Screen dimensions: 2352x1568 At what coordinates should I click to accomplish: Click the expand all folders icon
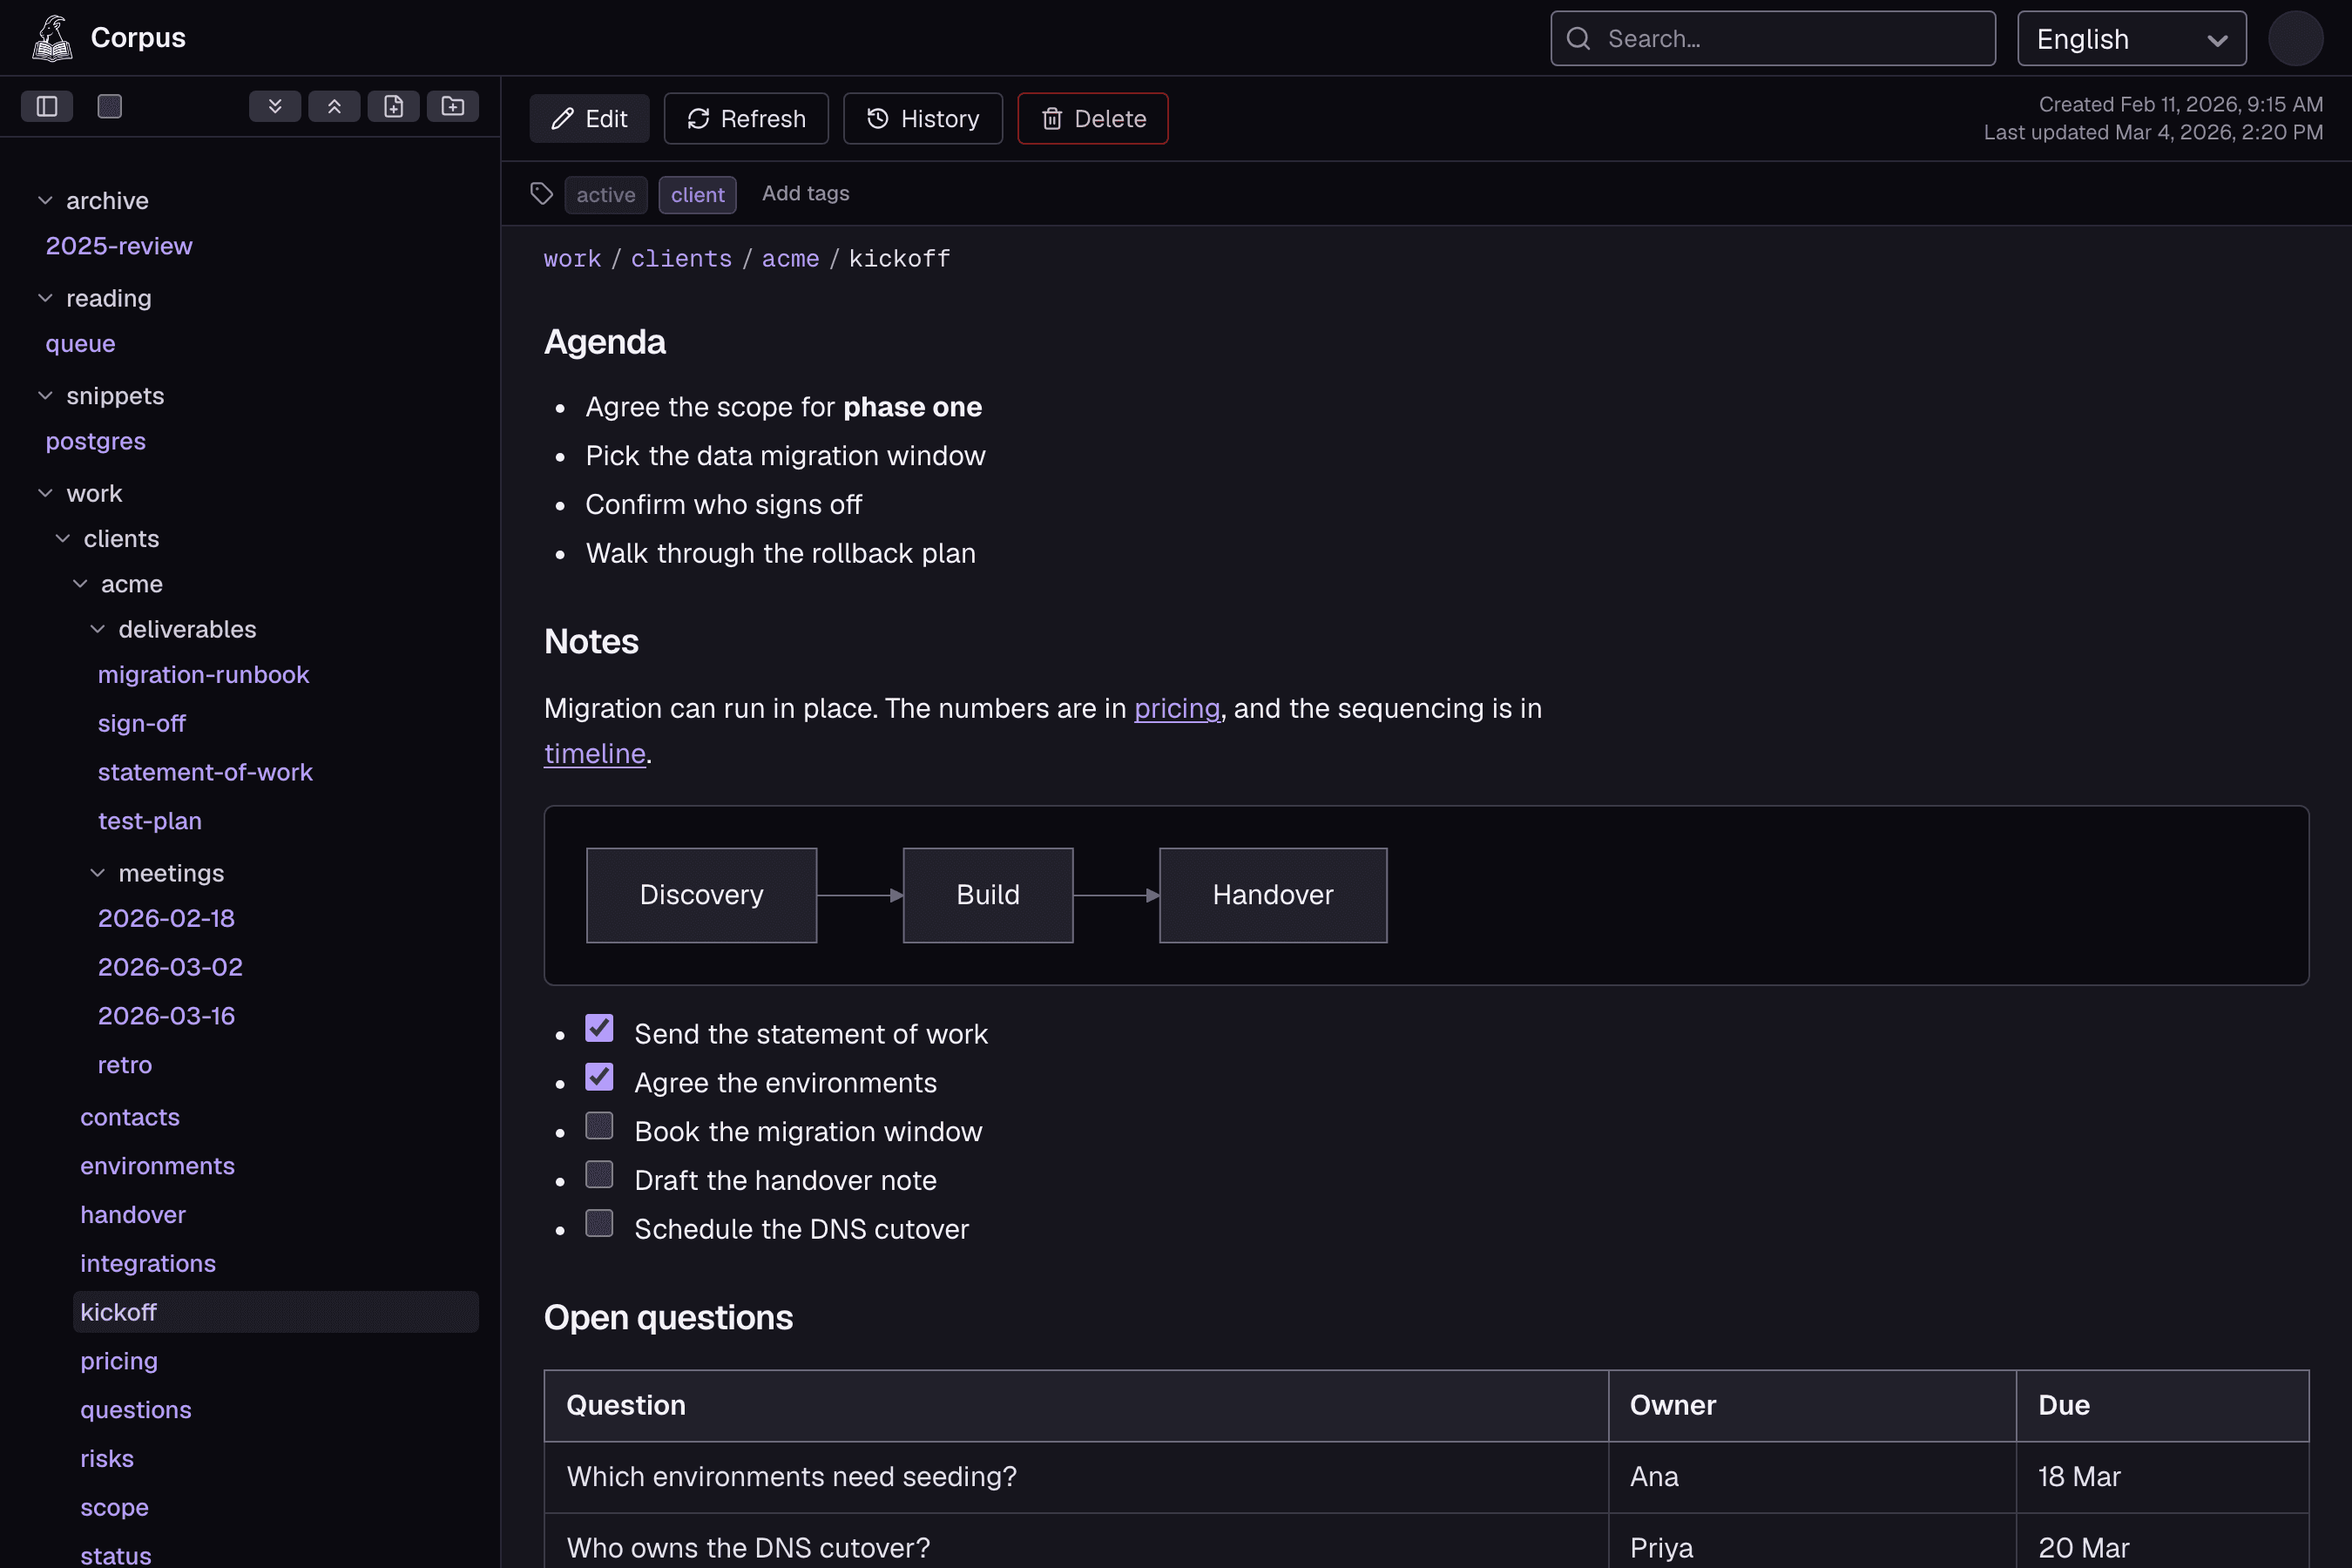click(275, 106)
